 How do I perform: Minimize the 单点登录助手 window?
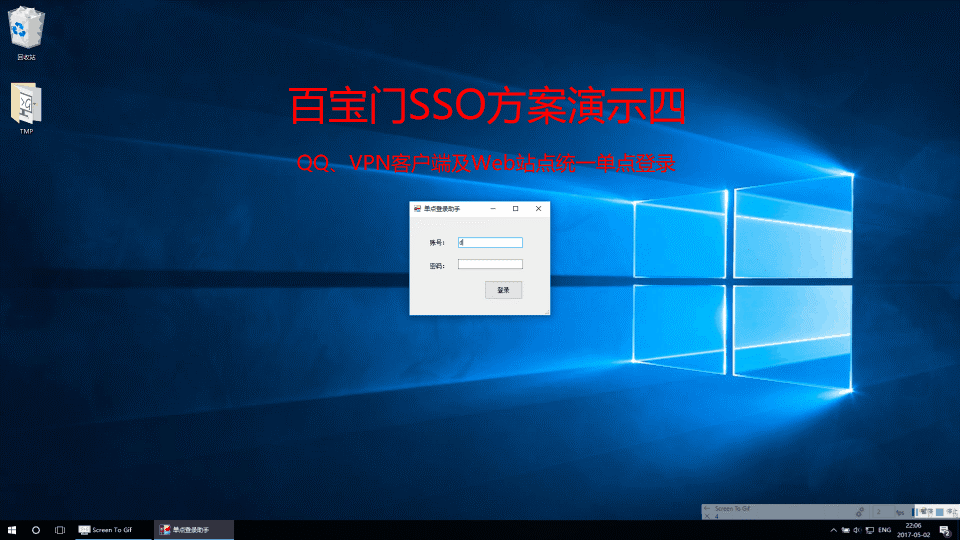pos(493,209)
